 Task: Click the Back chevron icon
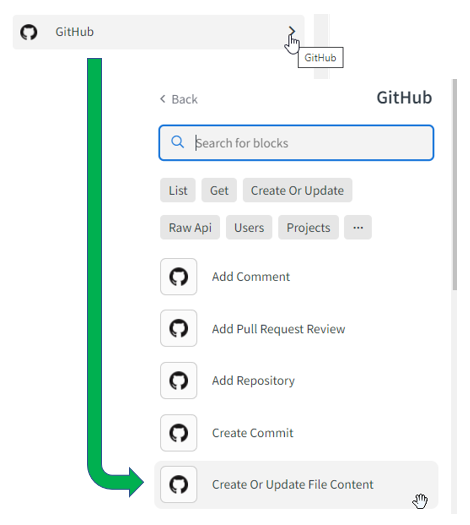pos(163,99)
